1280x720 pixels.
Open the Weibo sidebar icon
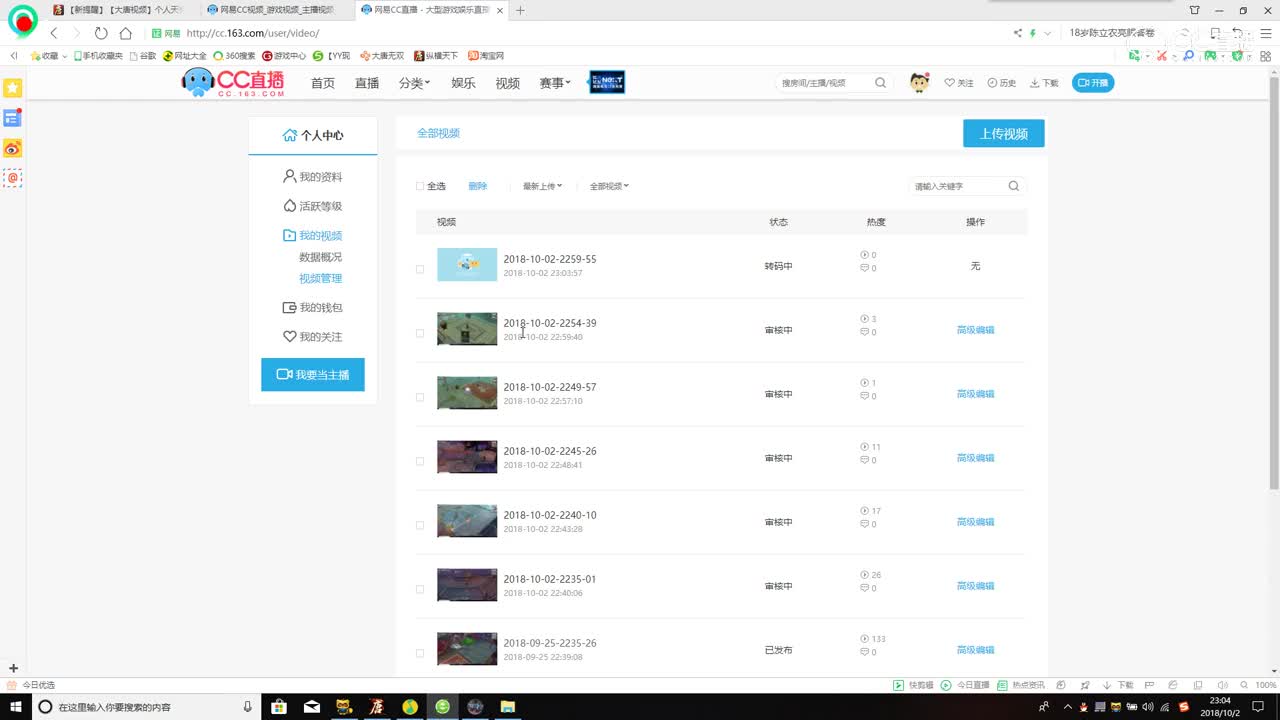click(x=12, y=148)
